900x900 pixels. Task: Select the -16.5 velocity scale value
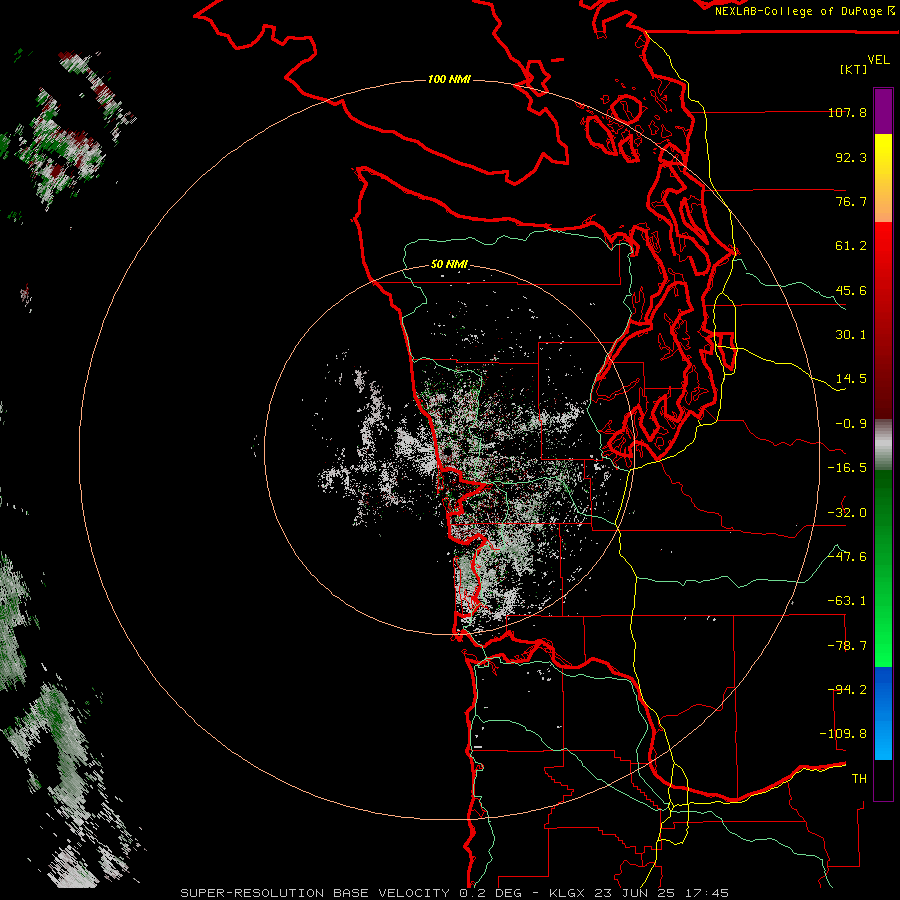click(847, 468)
